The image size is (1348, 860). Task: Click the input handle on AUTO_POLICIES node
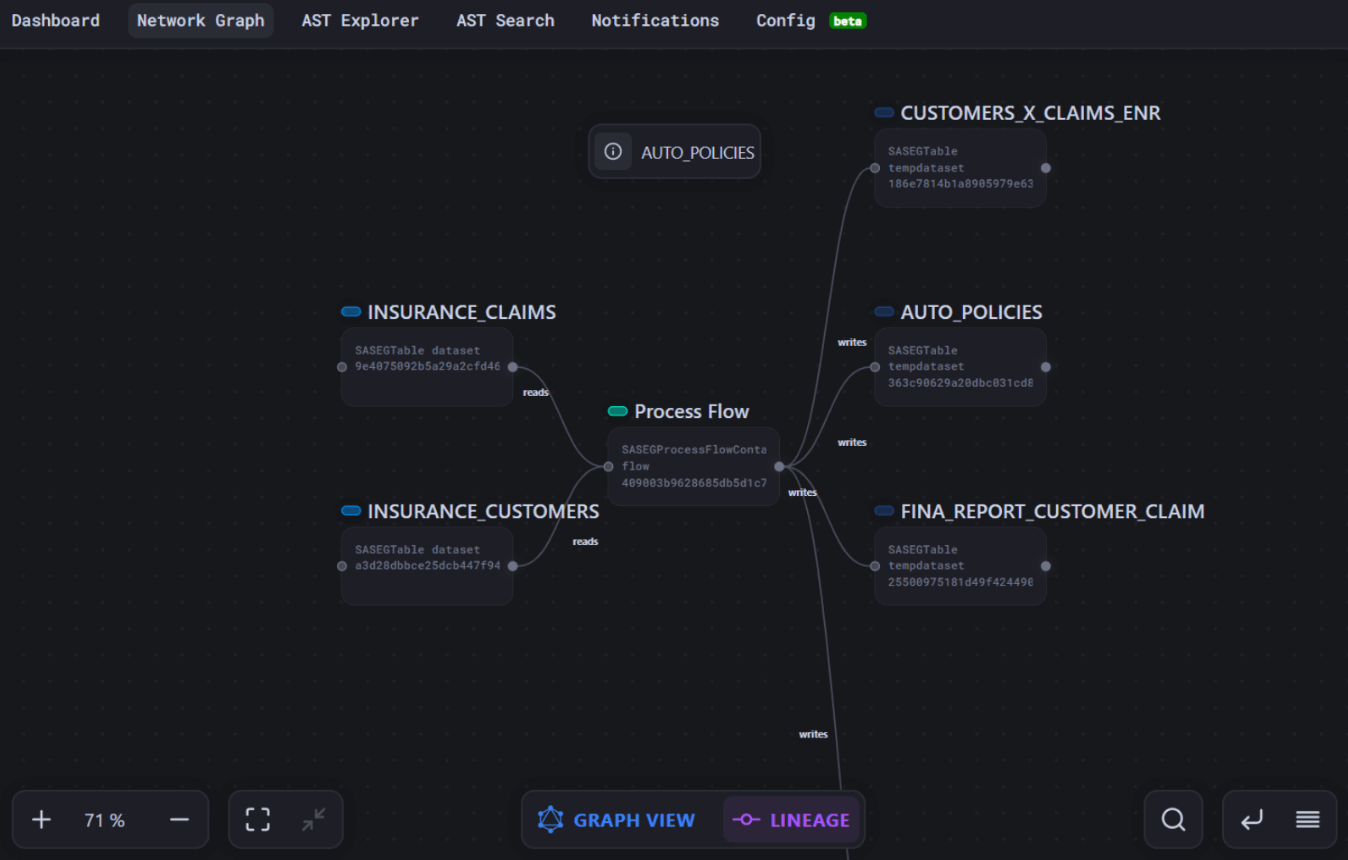tap(875, 367)
